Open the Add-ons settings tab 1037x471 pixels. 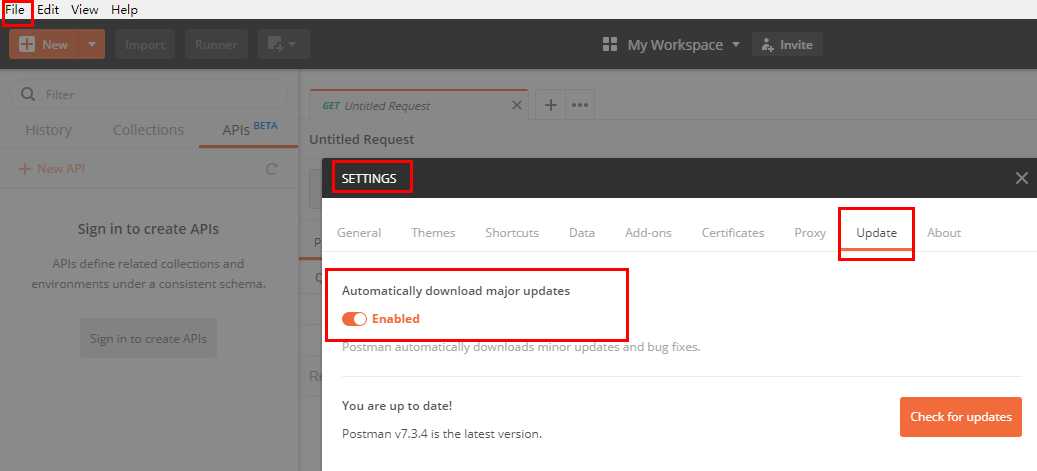click(x=648, y=233)
